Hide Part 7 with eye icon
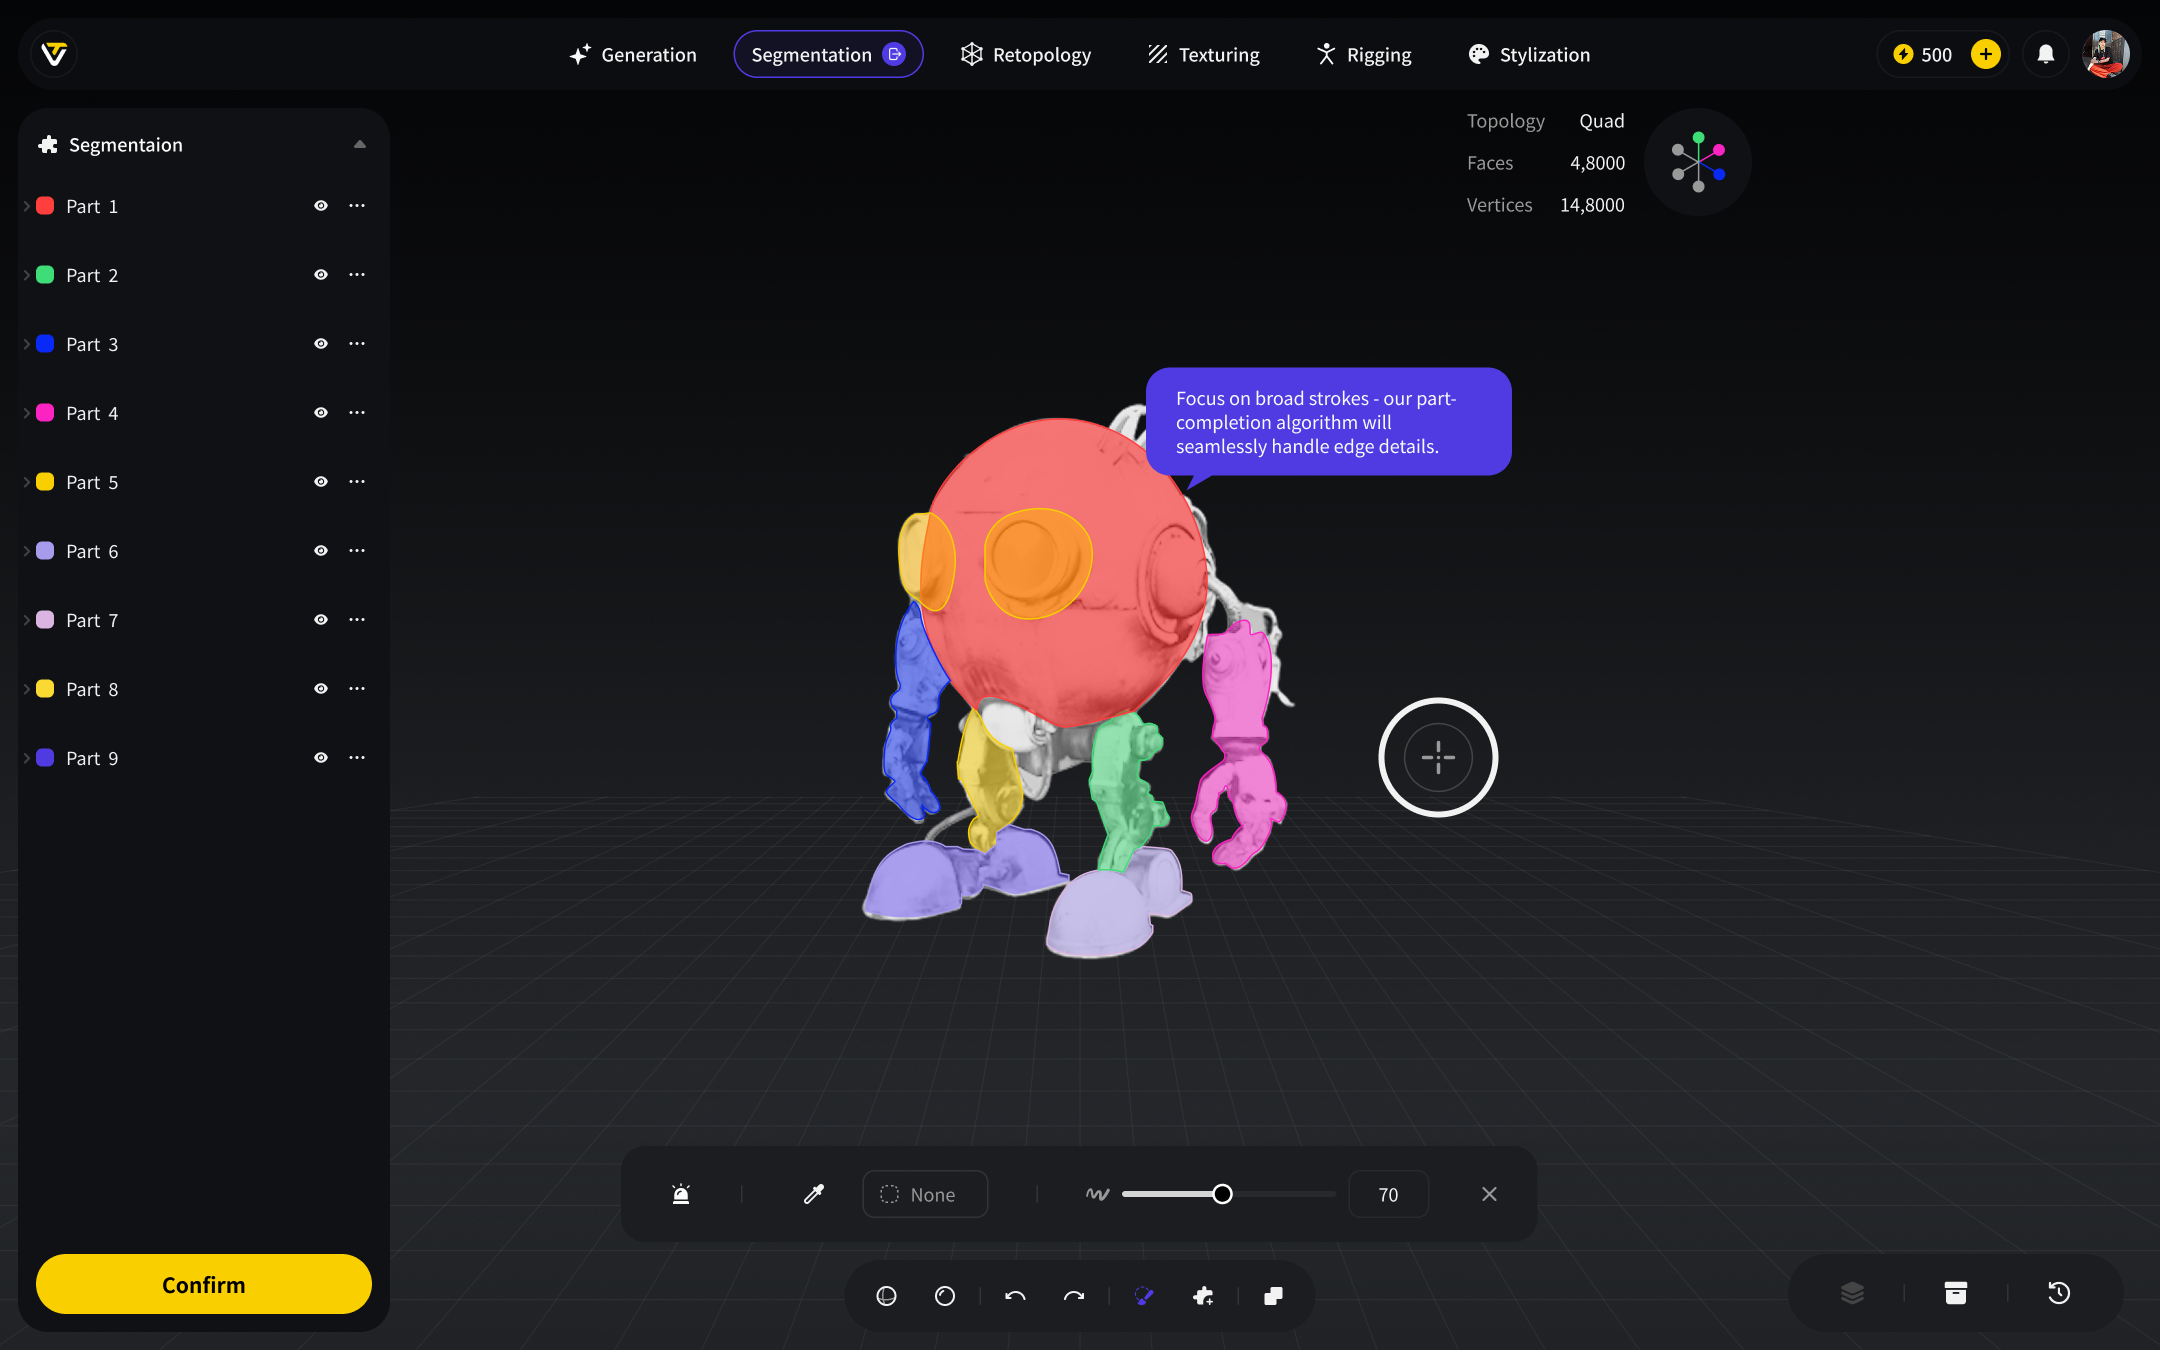This screenshot has height=1350, width=2160. coord(321,619)
